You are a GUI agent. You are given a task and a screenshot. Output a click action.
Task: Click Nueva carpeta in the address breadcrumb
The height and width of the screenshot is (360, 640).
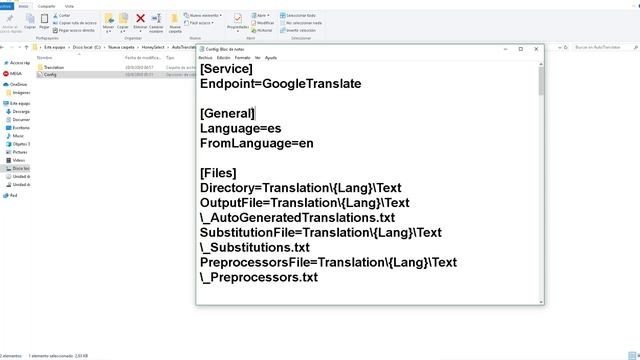pos(121,47)
